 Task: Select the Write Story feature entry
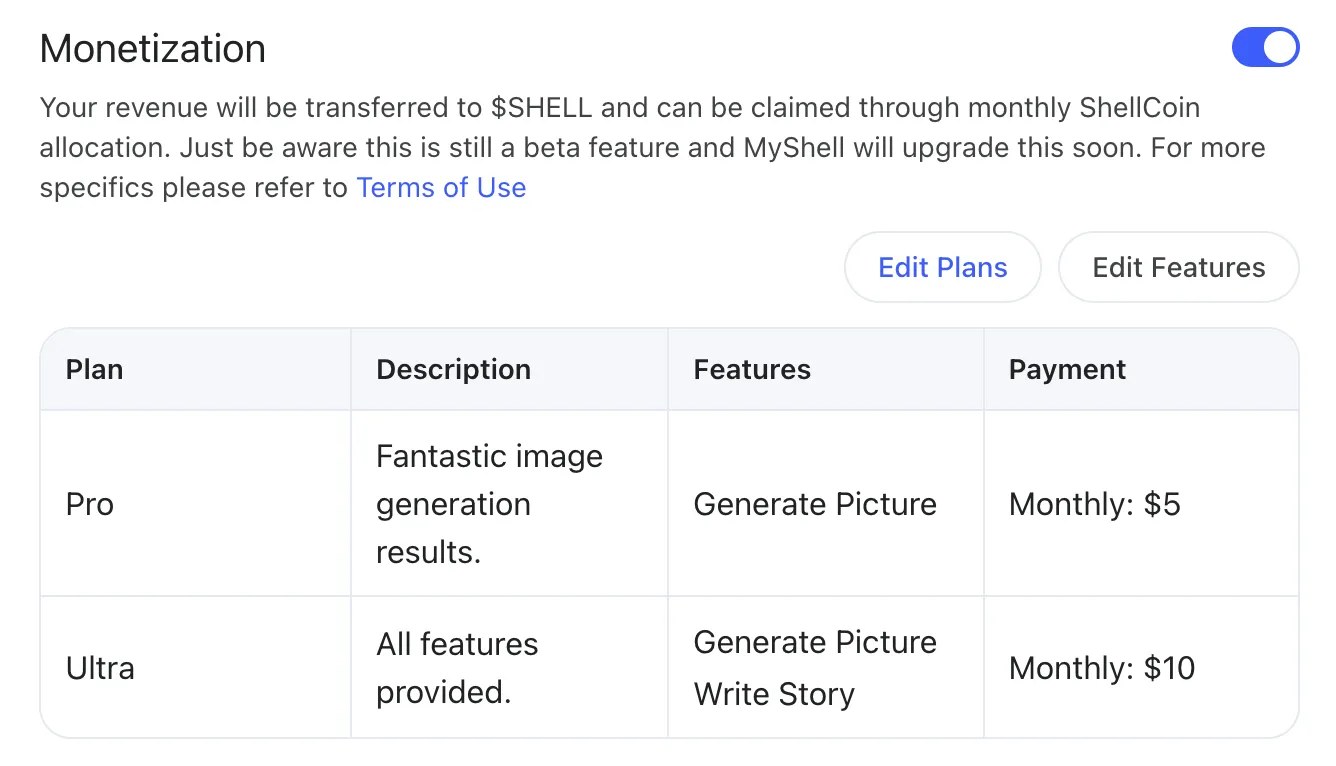tap(774, 694)
